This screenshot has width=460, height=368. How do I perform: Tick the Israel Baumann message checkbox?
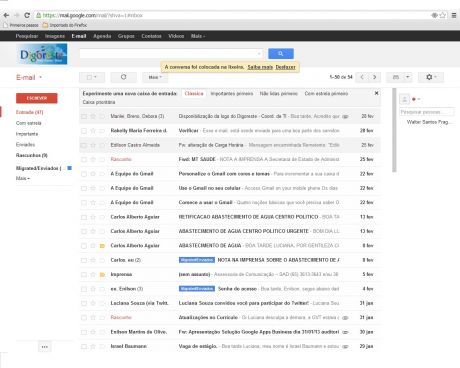[x=84, y=346]
